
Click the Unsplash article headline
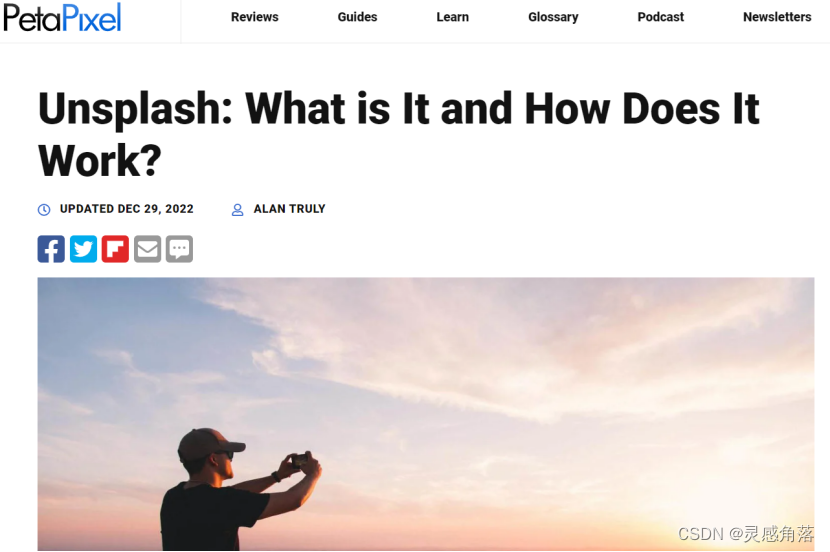pyautogui.click(x=399, y=134)
